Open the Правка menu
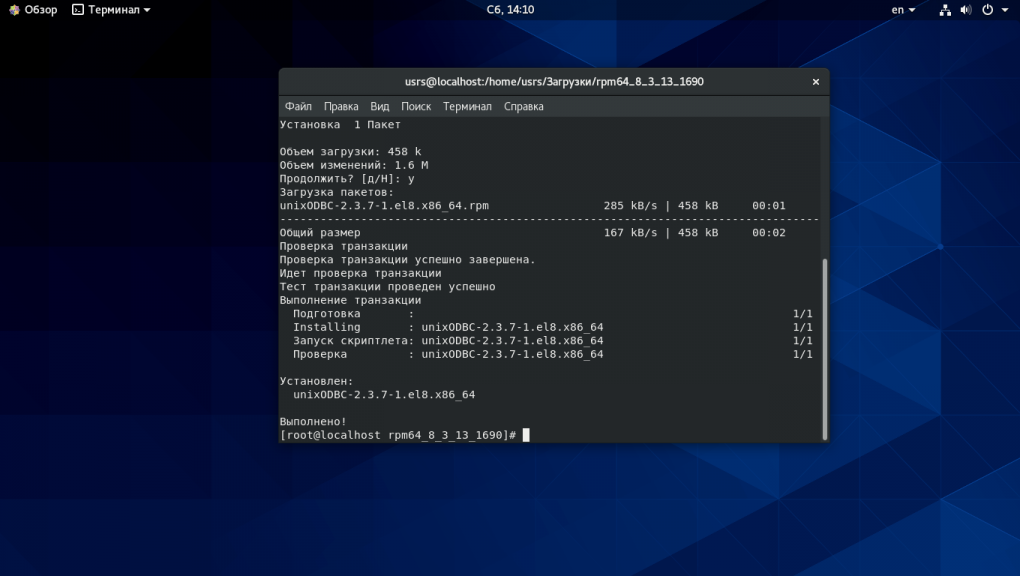1020x576 pixels. click(x=341, y=106)
